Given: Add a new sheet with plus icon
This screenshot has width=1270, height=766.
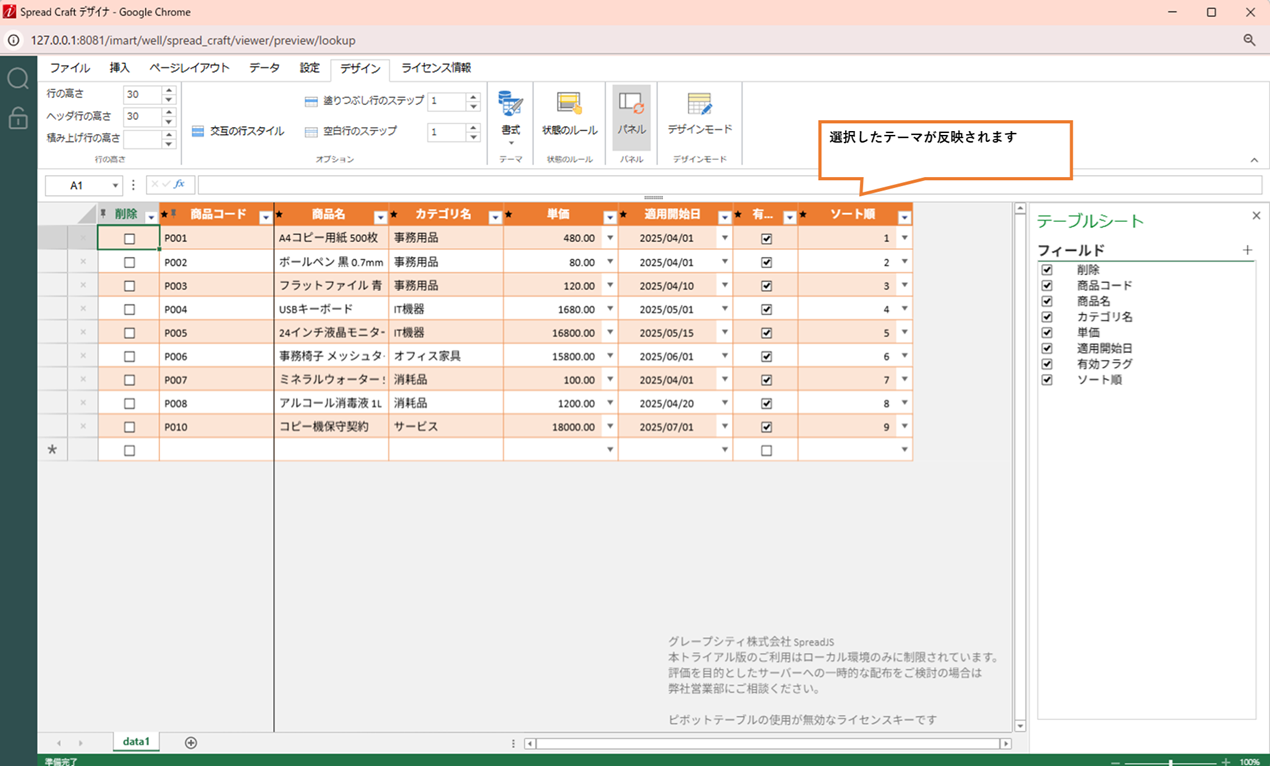Looking at the screenshot, I should 191,742.
